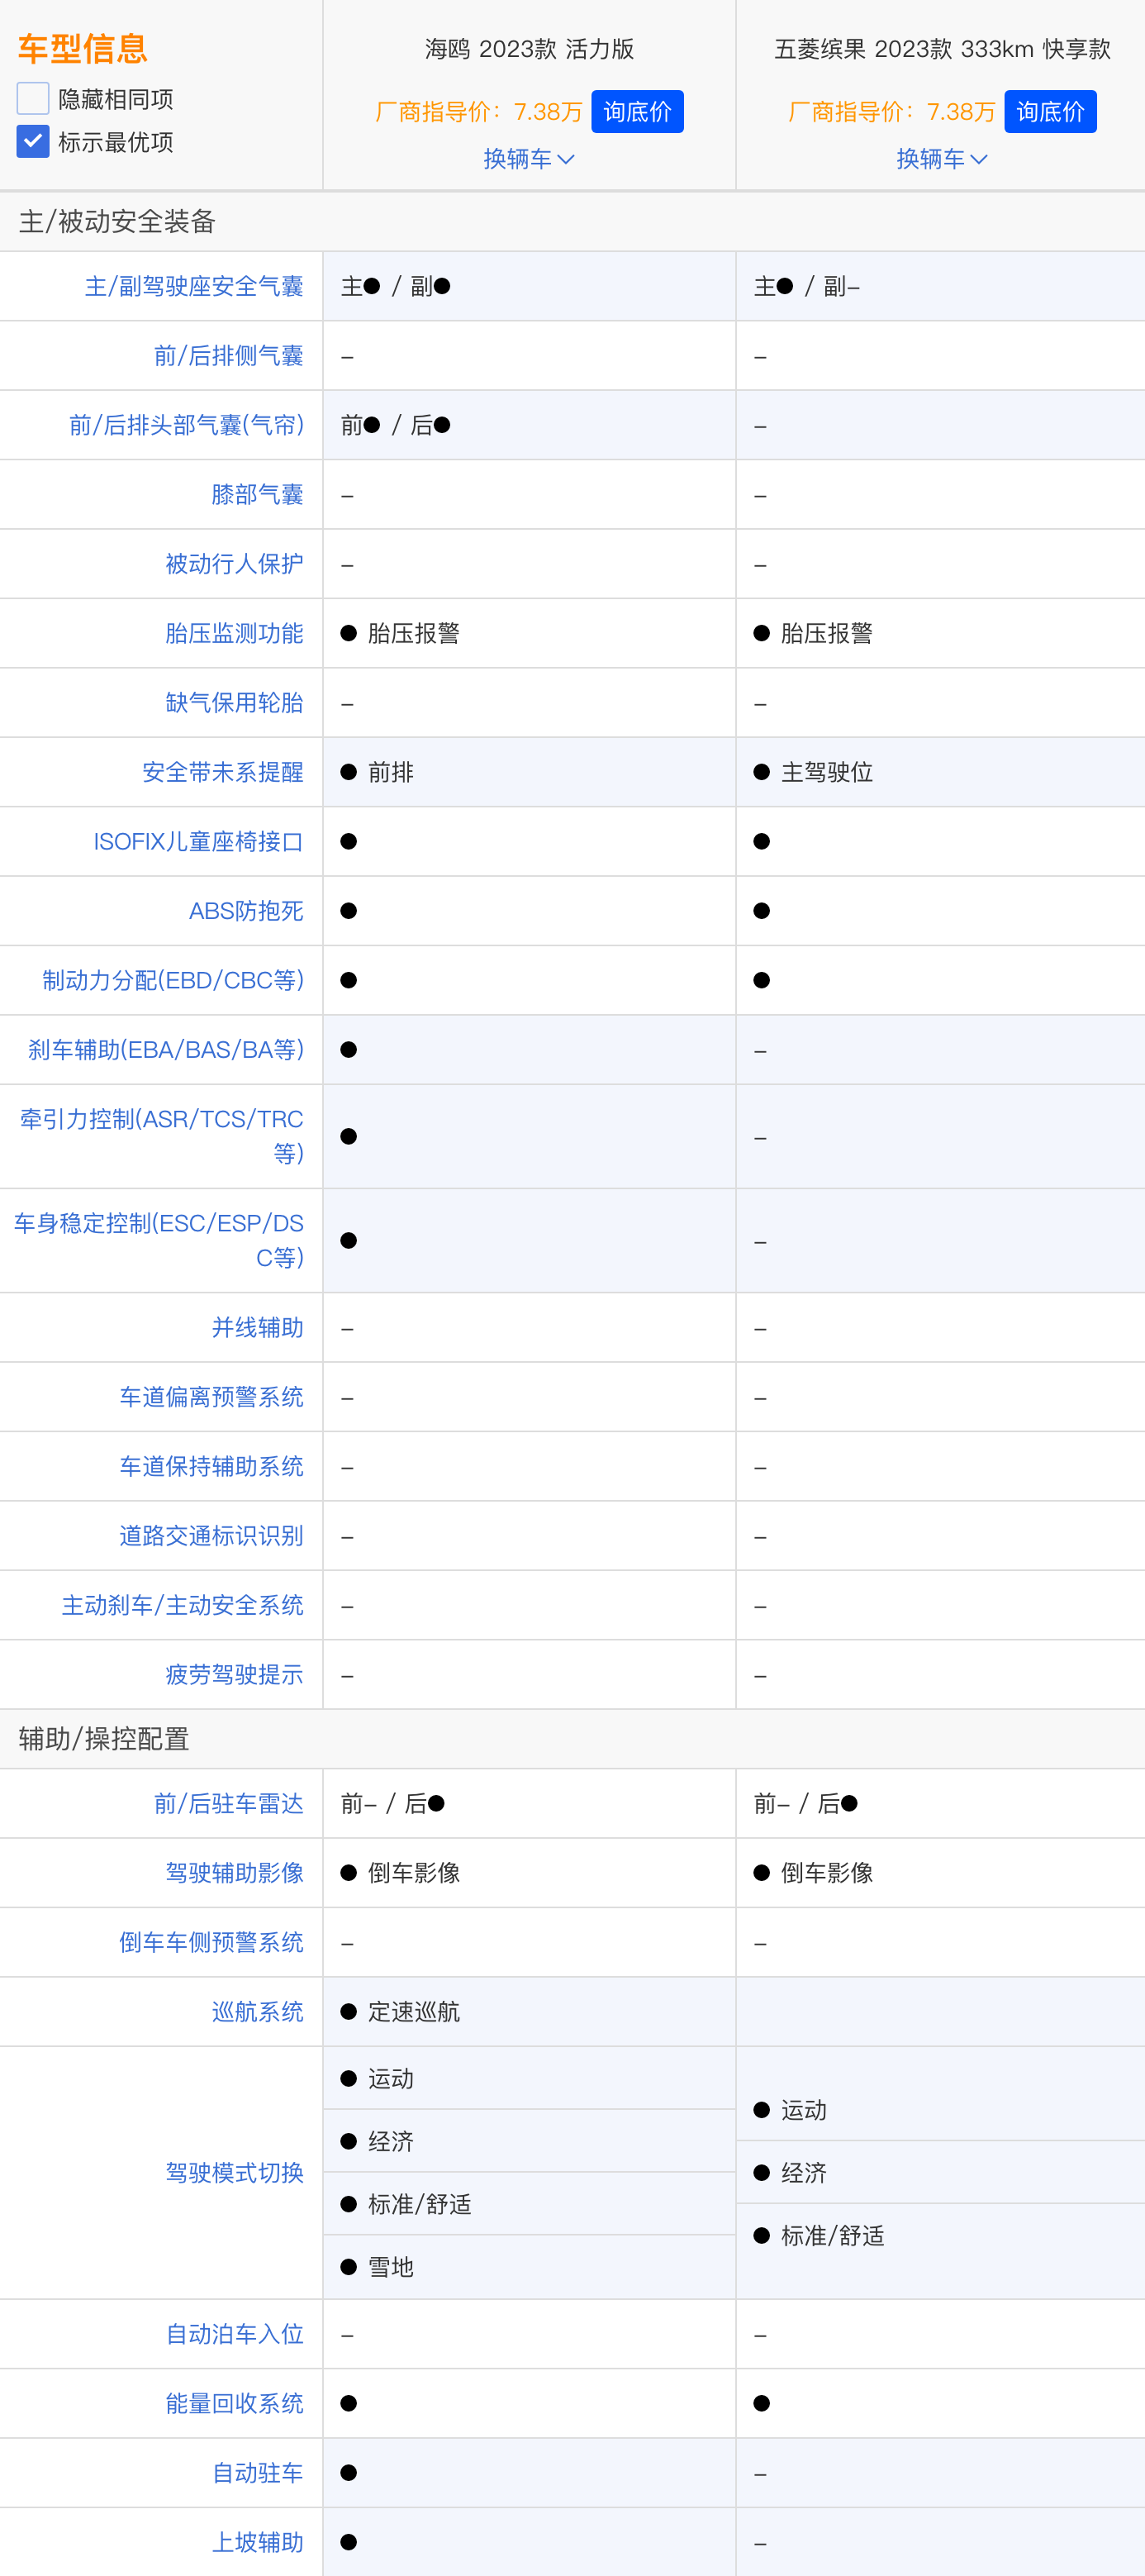Open 驾驶辅助影像 parameter link

(x=235, y=1872)
